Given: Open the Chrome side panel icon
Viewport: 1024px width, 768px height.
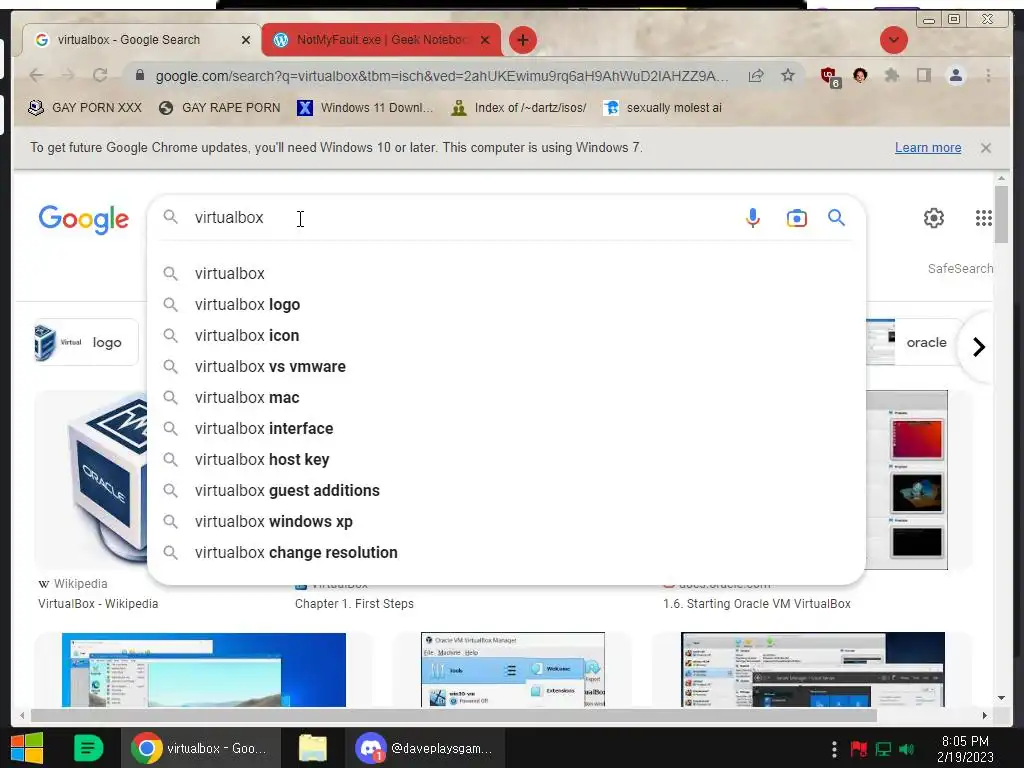Looking at the screenshot, I should click(923, 75).
